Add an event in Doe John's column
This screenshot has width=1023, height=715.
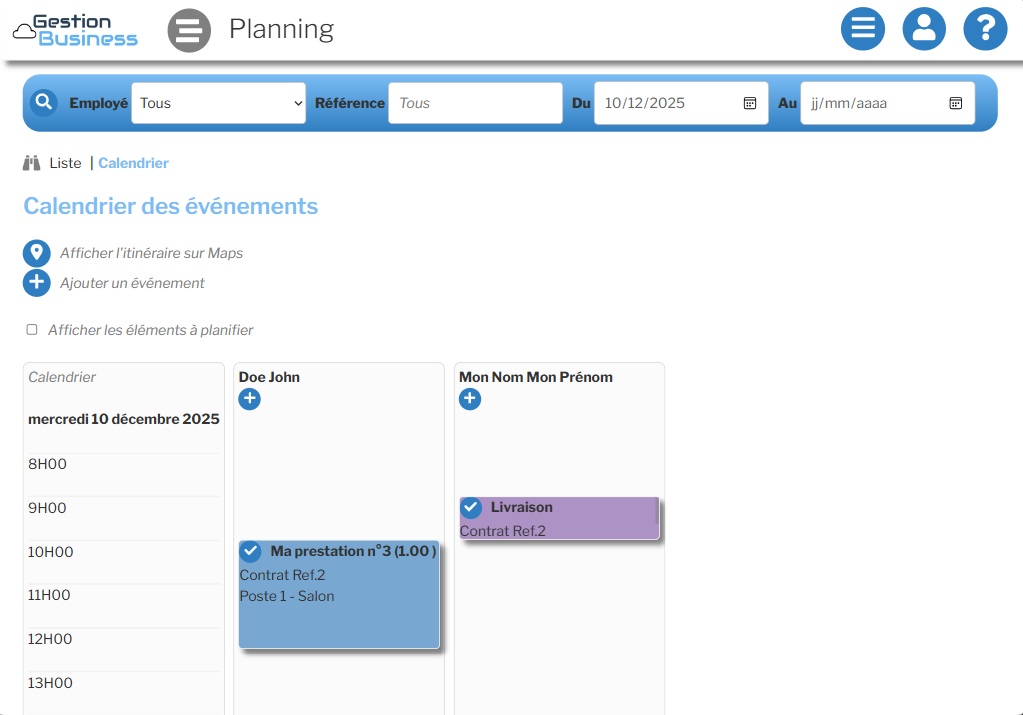point(249,399)
